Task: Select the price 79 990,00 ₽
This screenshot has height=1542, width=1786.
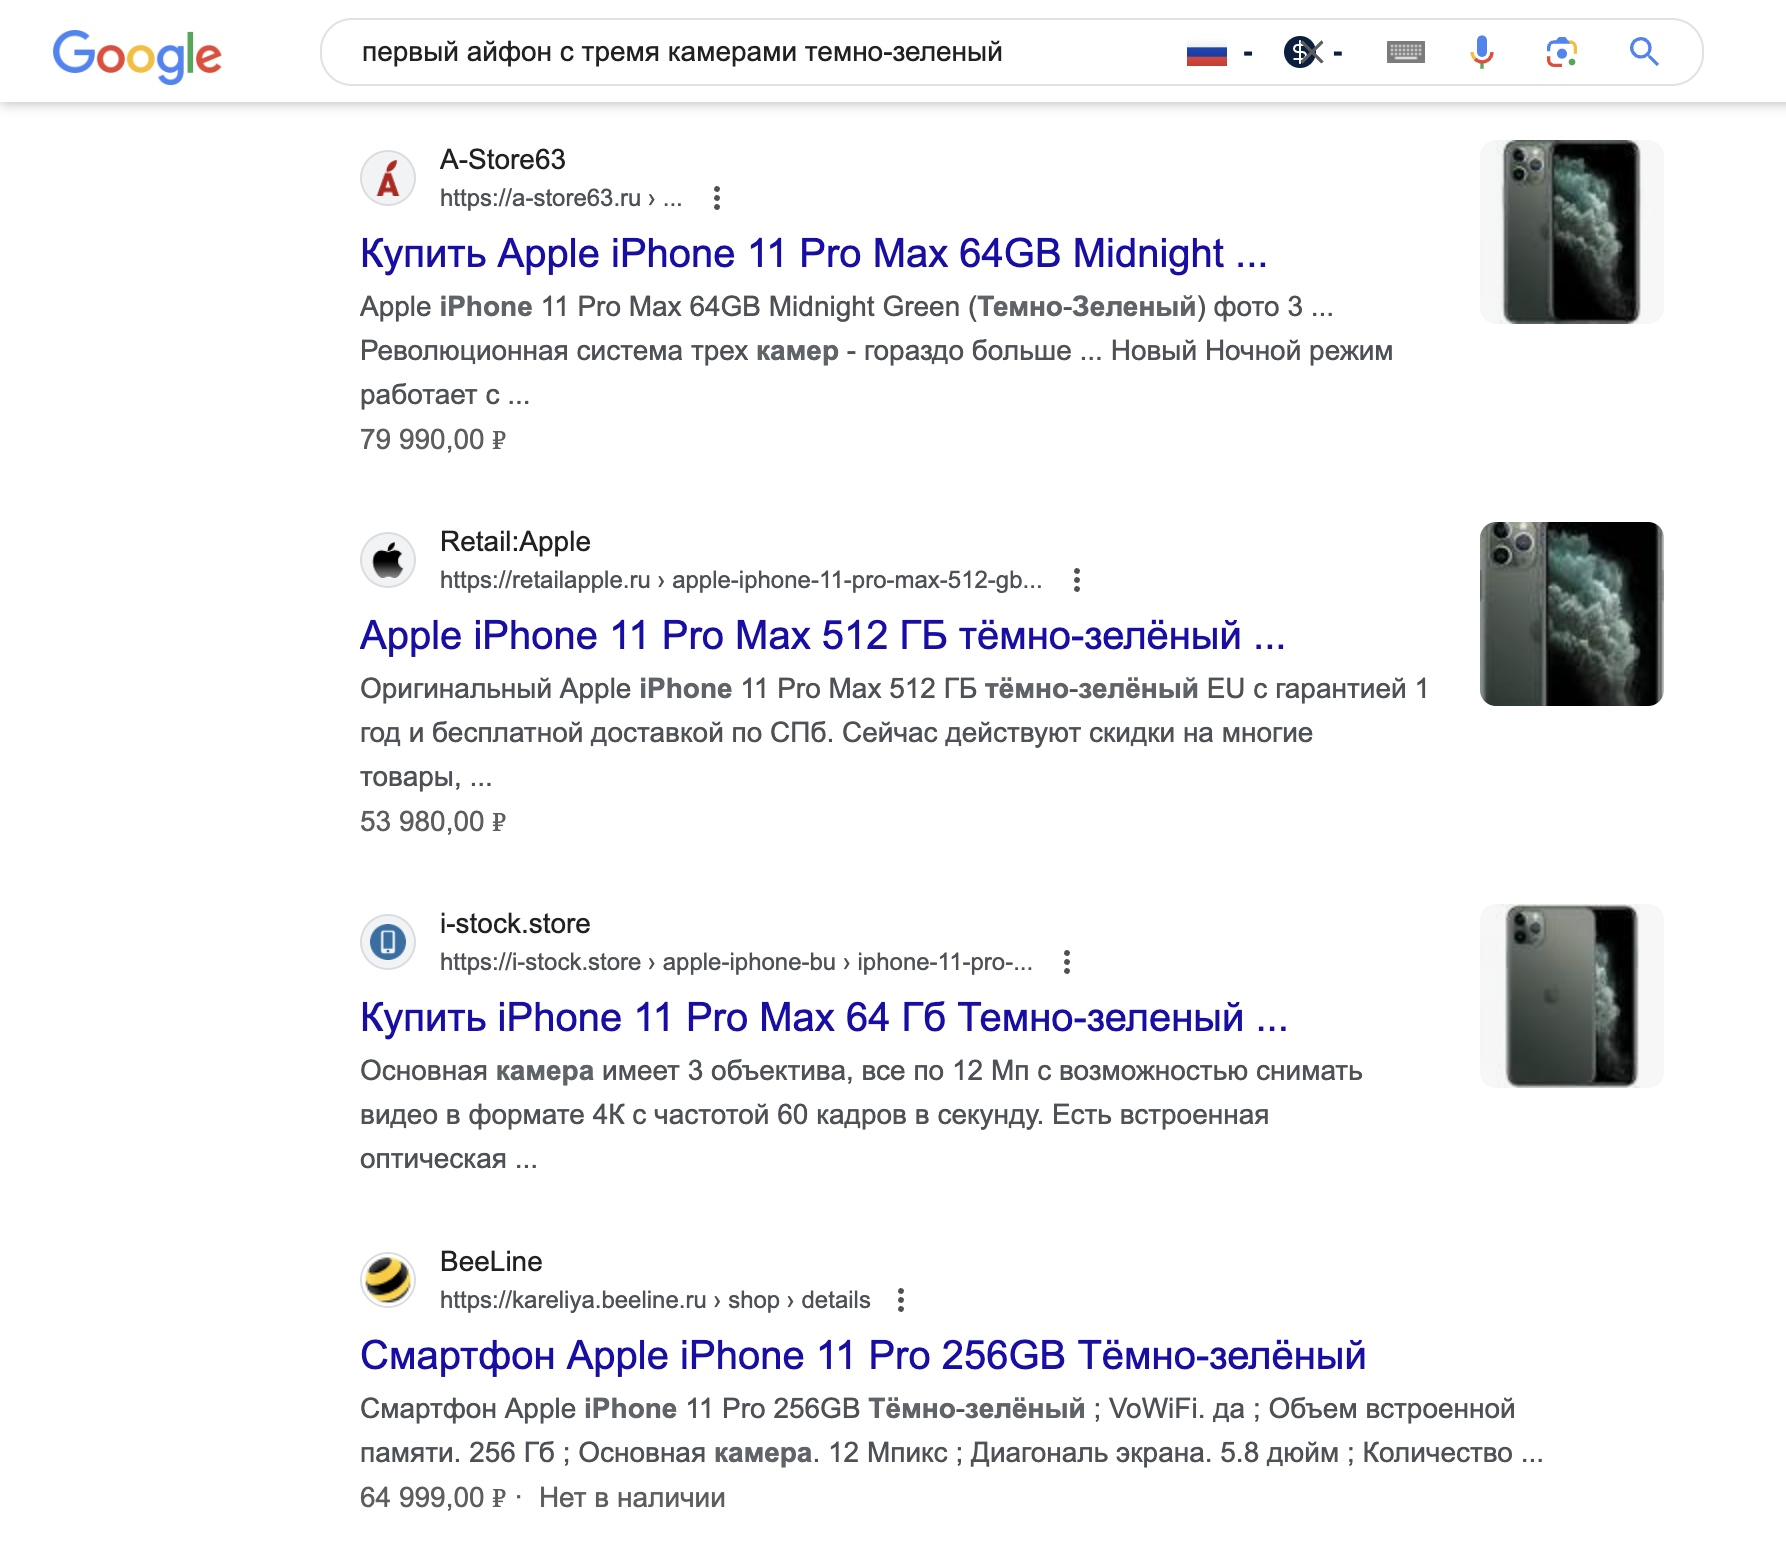Action: click(433, 439)
